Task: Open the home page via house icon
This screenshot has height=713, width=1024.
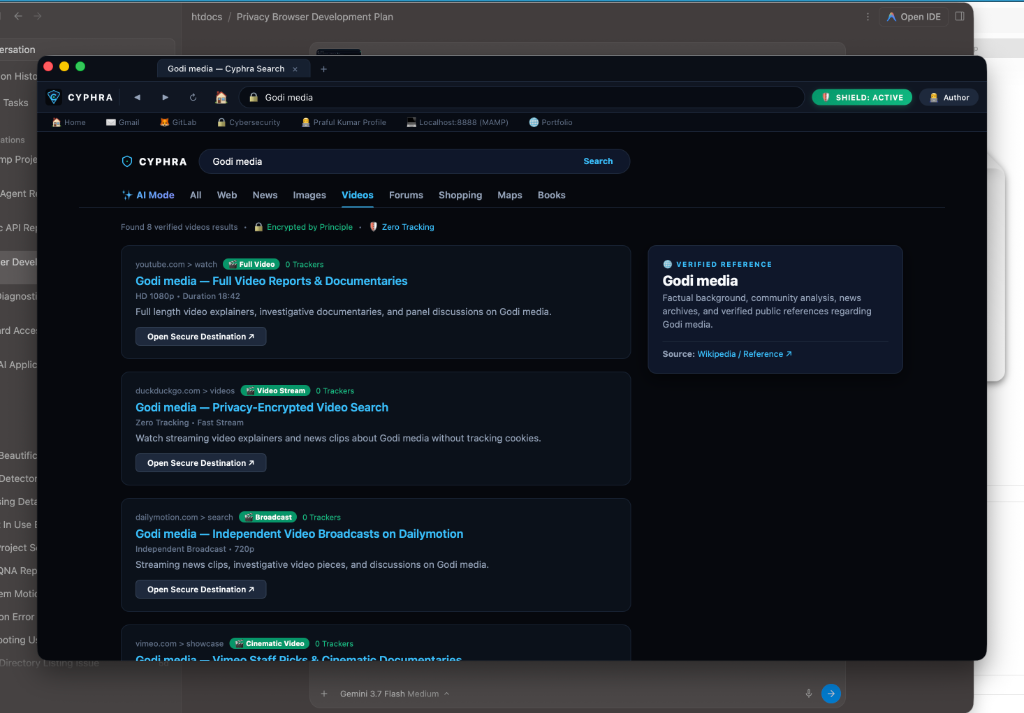Action: click(221, 97)
